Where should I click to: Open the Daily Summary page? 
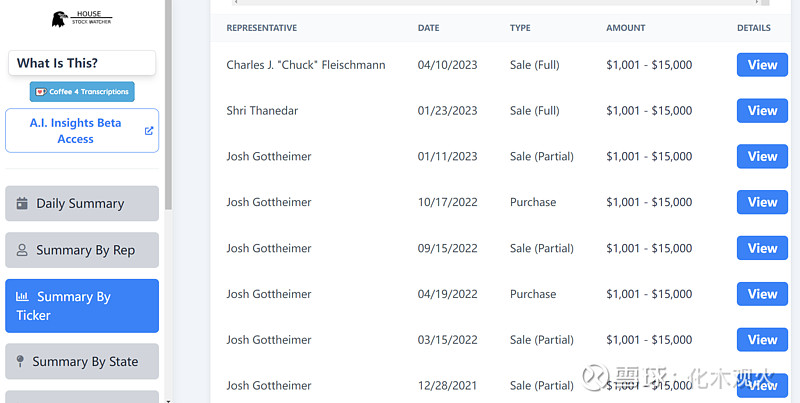(x=82, y=203)
